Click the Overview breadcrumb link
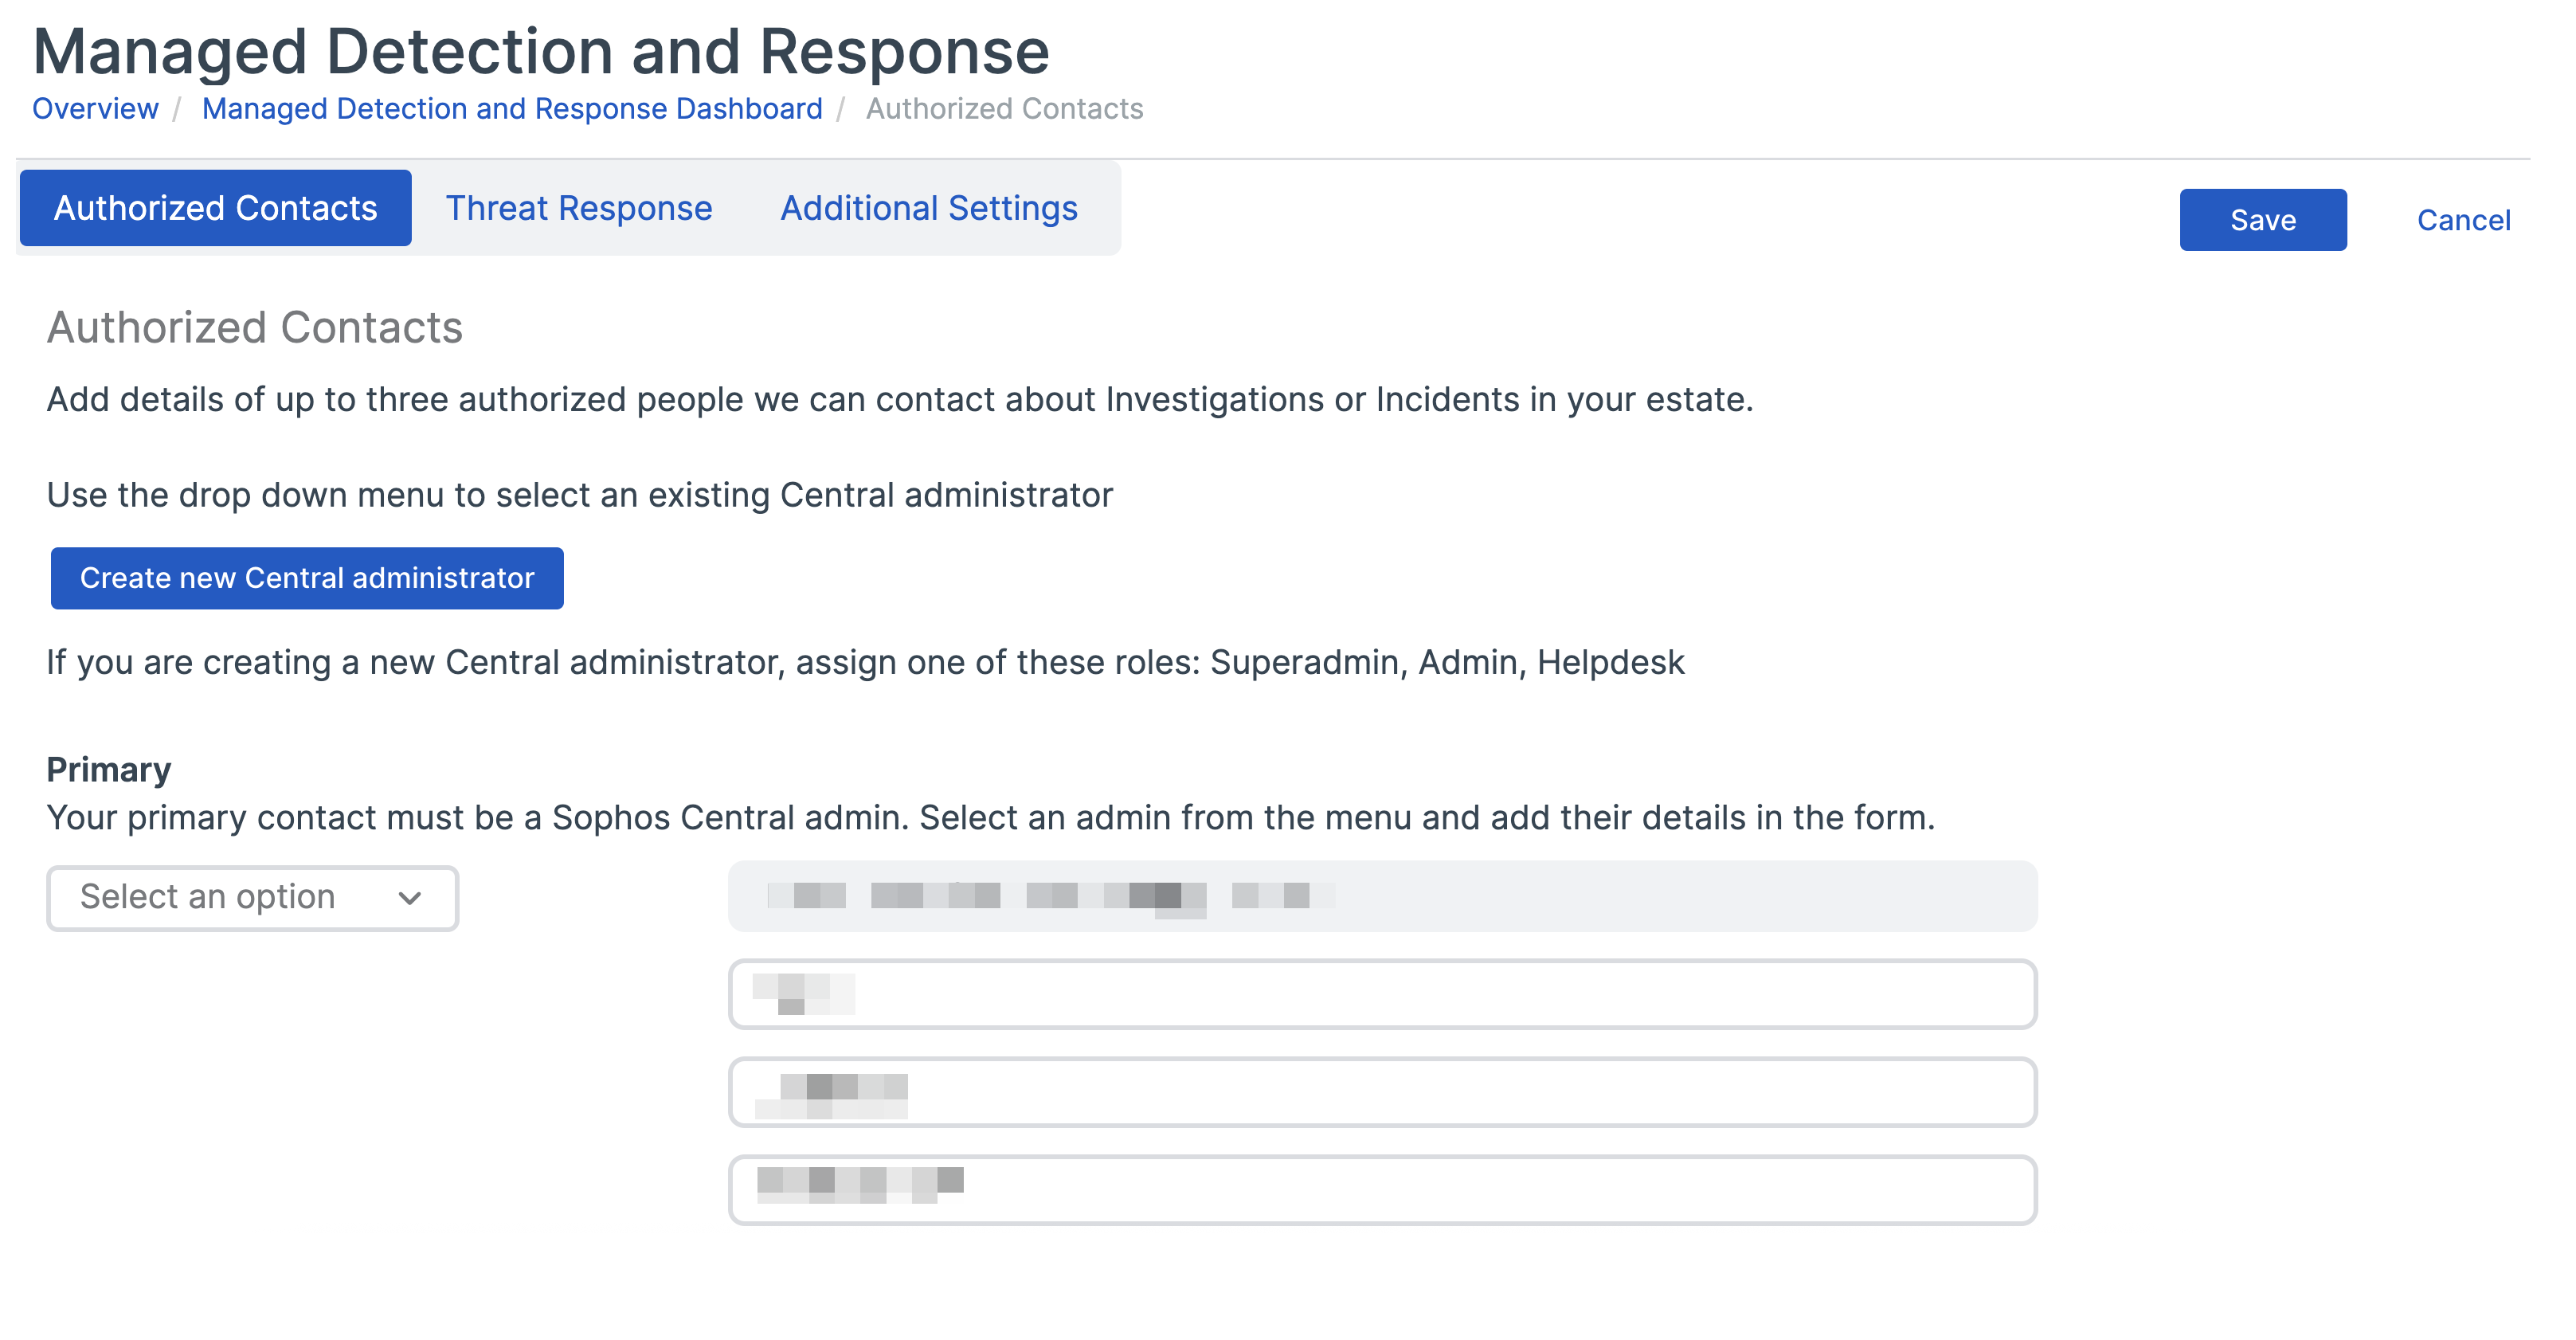This screenshot has width=2576, height=1340. coord(95,108)
